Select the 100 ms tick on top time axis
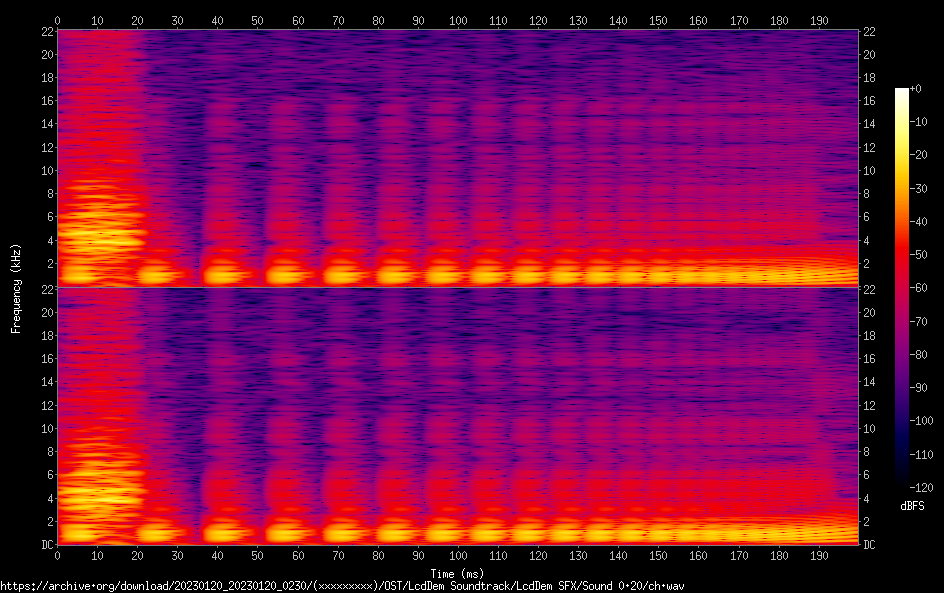The height and width of the screenshot is (593, 944). (458, 20)
